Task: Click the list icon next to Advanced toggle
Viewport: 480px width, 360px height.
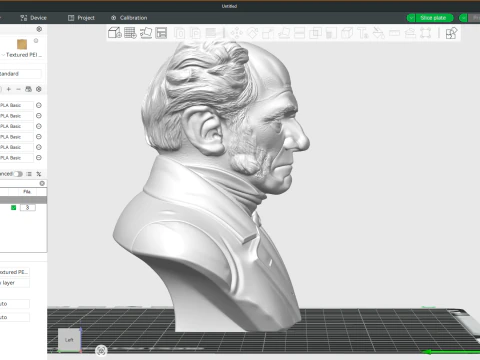Action: click(x=29, y=174)
